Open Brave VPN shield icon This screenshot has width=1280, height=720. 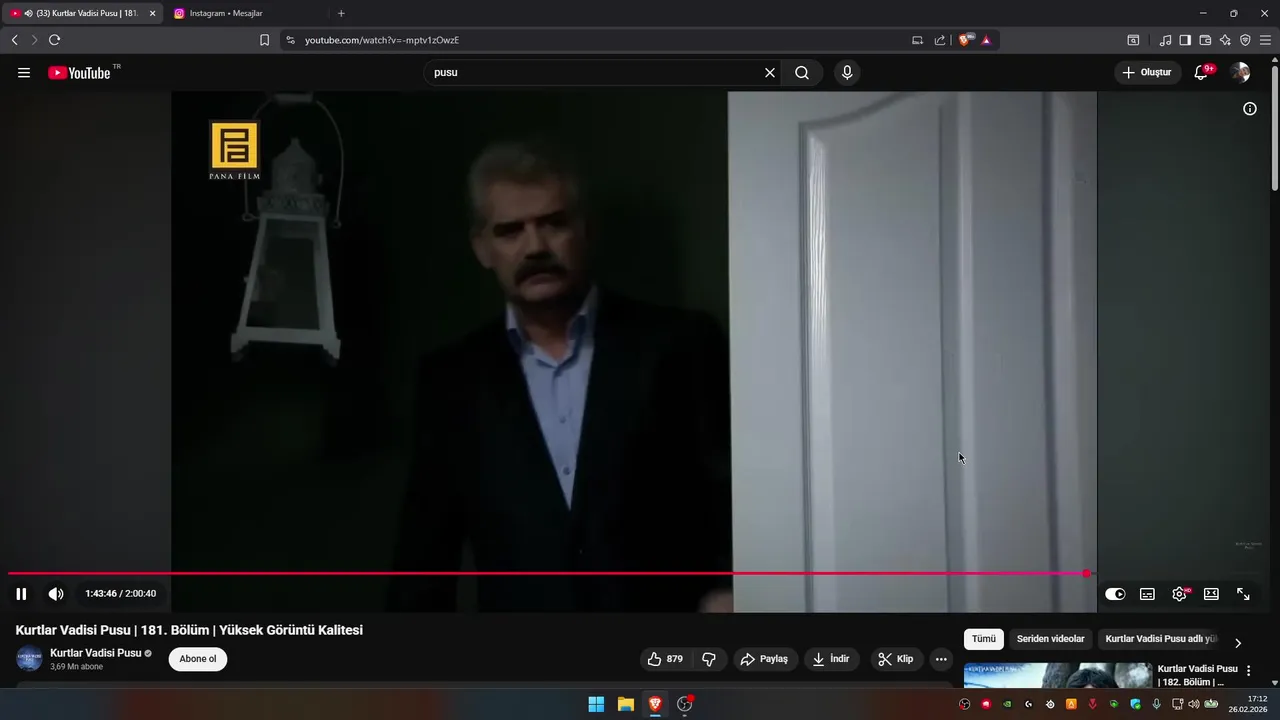point(1245,40)
